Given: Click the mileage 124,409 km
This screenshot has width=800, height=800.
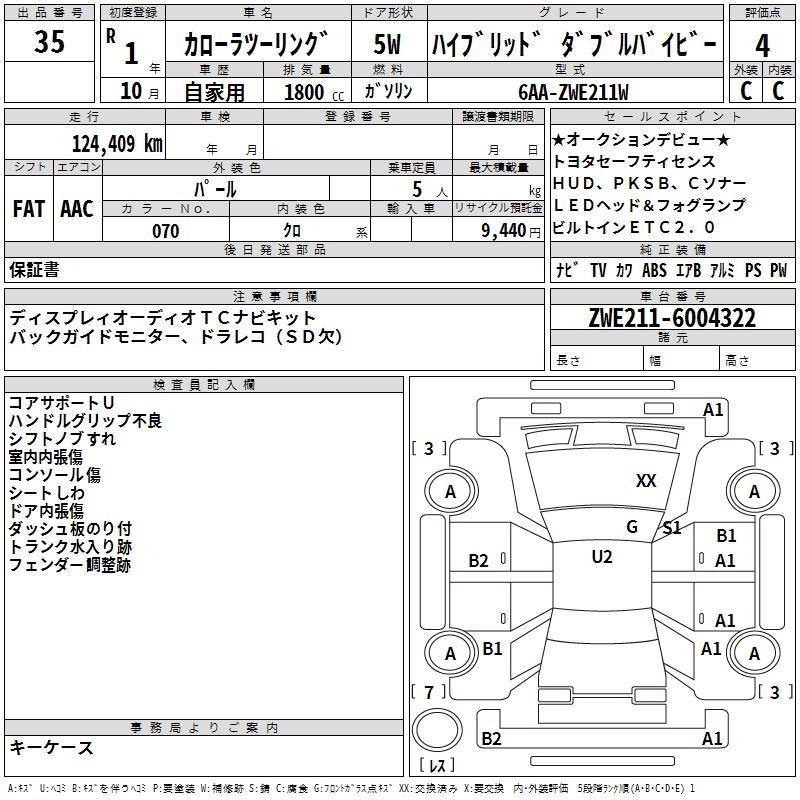Looking at the screenshot, I should pyautogui.click(x=117, y=144).
